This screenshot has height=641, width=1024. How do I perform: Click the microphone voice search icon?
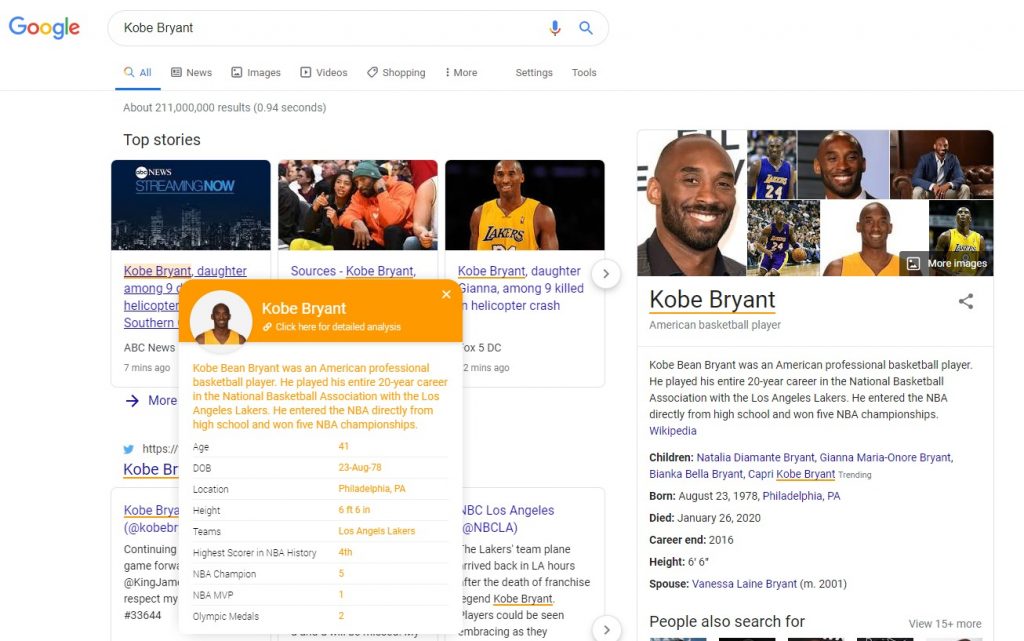554,28
